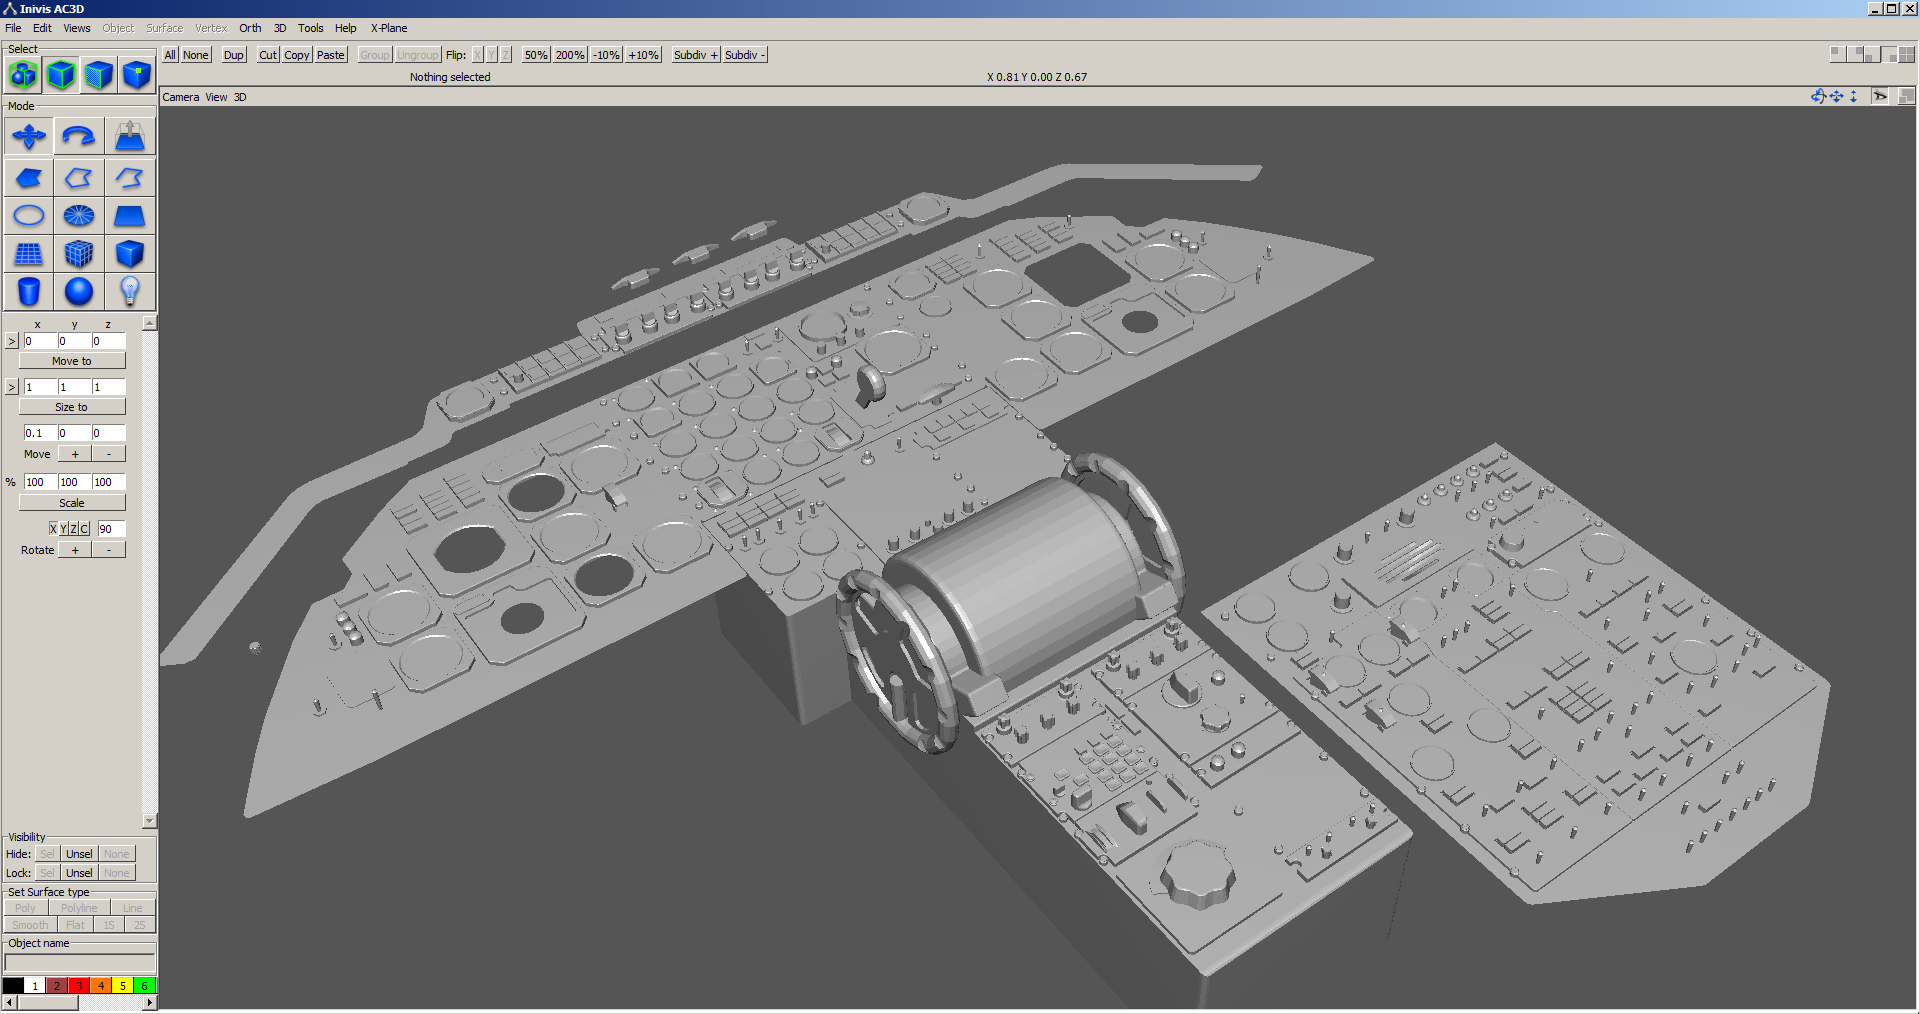Expand Move to values with arrow button
1920x1014 pixels.
pos(12,341)
